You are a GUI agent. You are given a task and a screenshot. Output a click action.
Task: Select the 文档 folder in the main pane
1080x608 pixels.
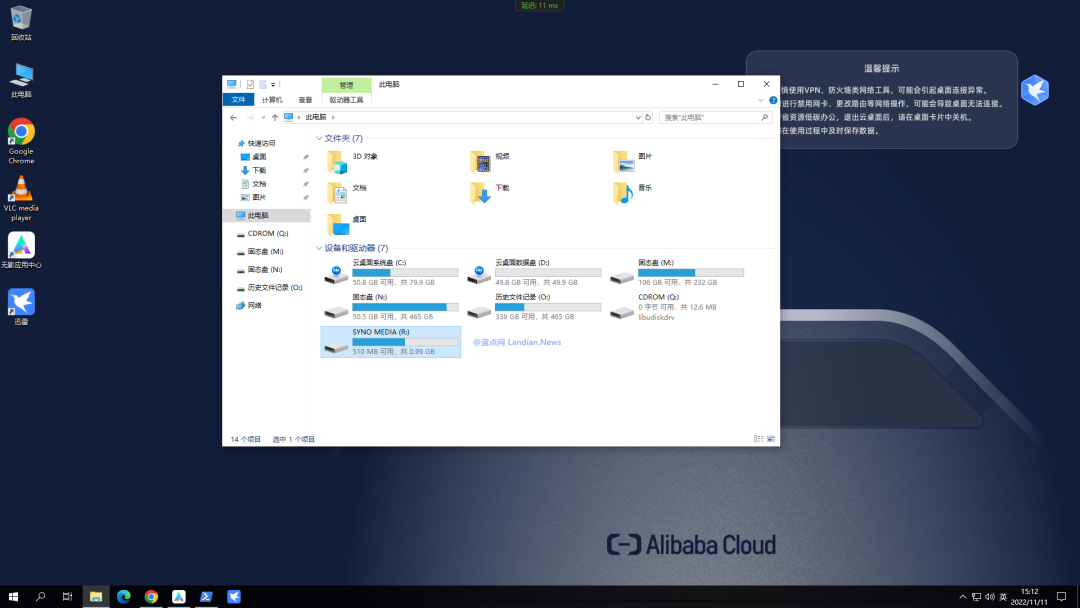click(x=346, y=193)
